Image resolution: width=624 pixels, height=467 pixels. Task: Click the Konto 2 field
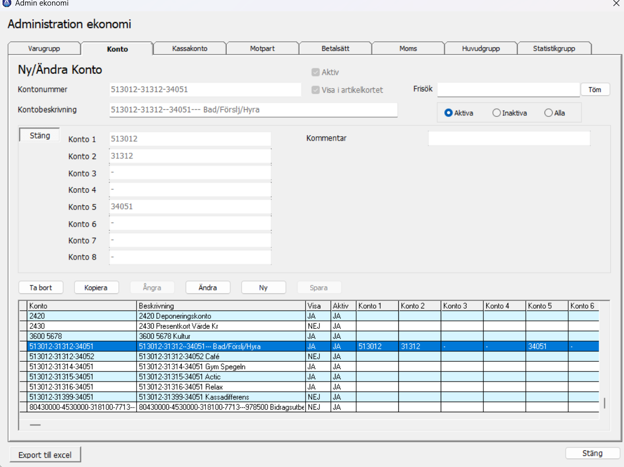190,156
